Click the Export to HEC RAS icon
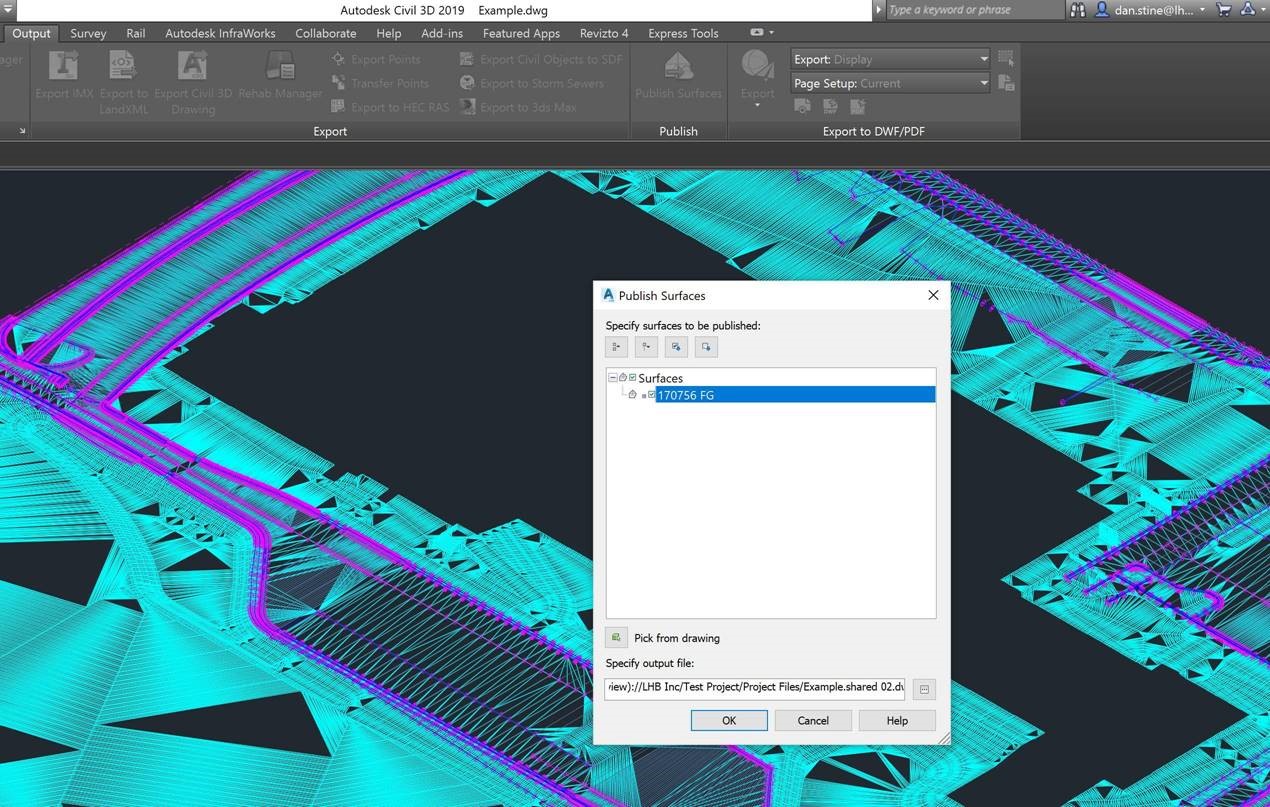This screenshot has height=807, width=1270. click(339, 107)
